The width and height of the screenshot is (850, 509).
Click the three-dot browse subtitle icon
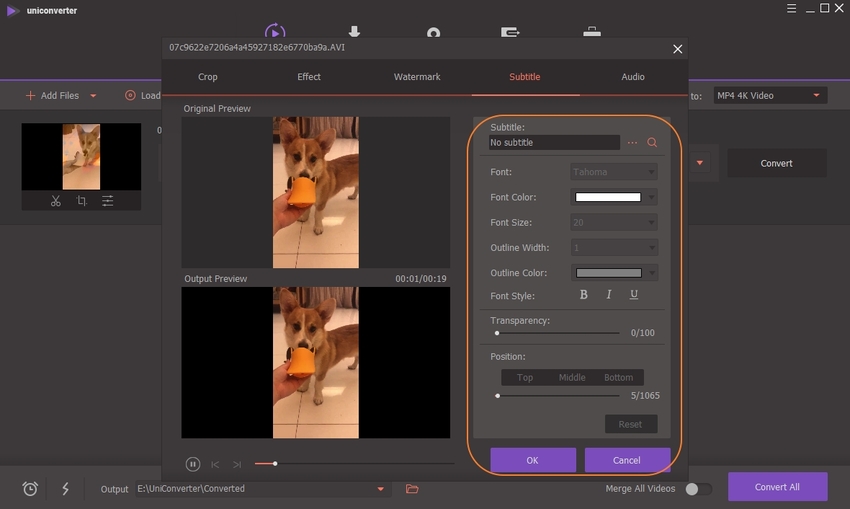[x=632, y=143]
